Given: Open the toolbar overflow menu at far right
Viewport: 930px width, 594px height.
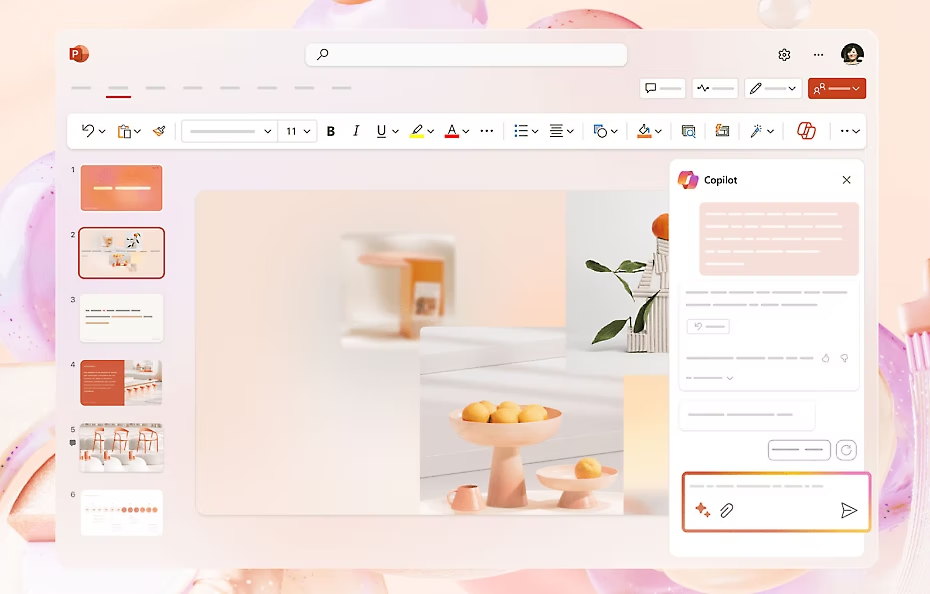Looking at the screenshot, I should pyautogui.click(x=850, y=131).
